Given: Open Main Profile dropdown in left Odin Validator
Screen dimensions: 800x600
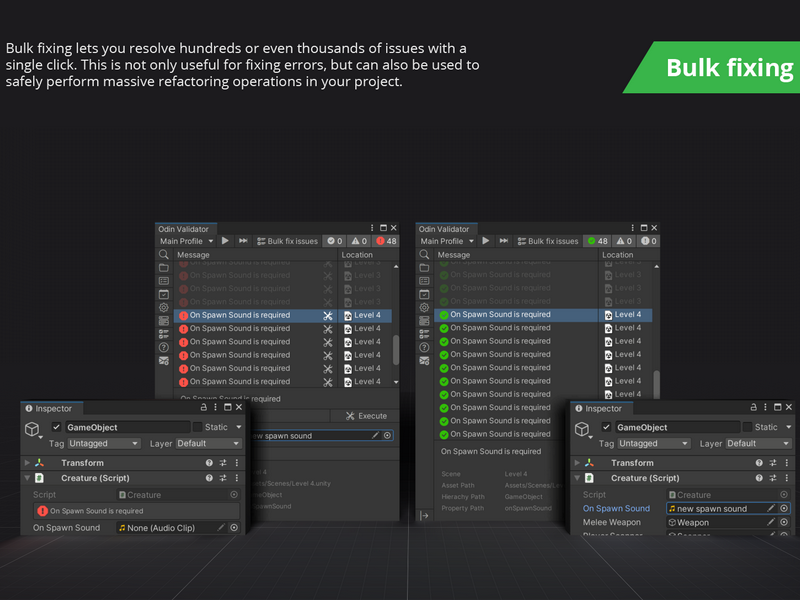Looking at the screenshot, I should tap(186, 241).
